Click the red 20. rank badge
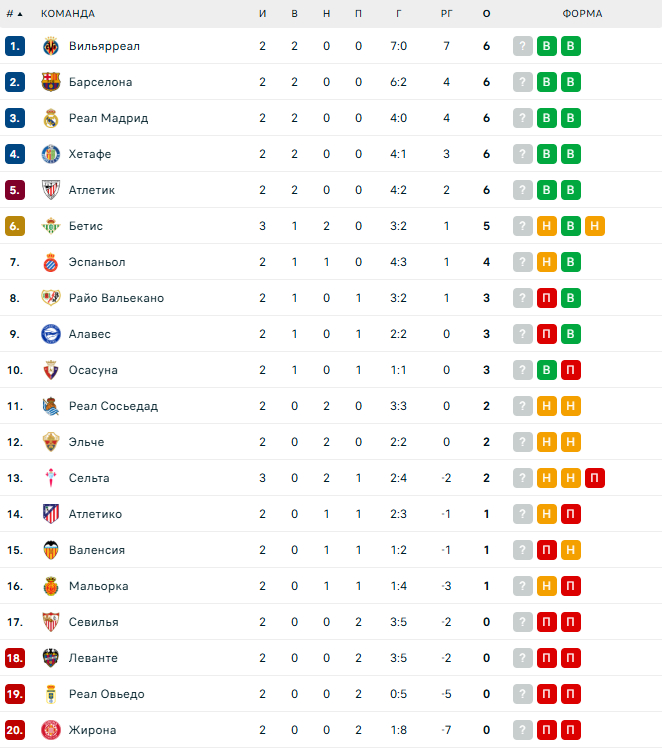This screenshot has width=662, height=748. click(x=15, y=730)
